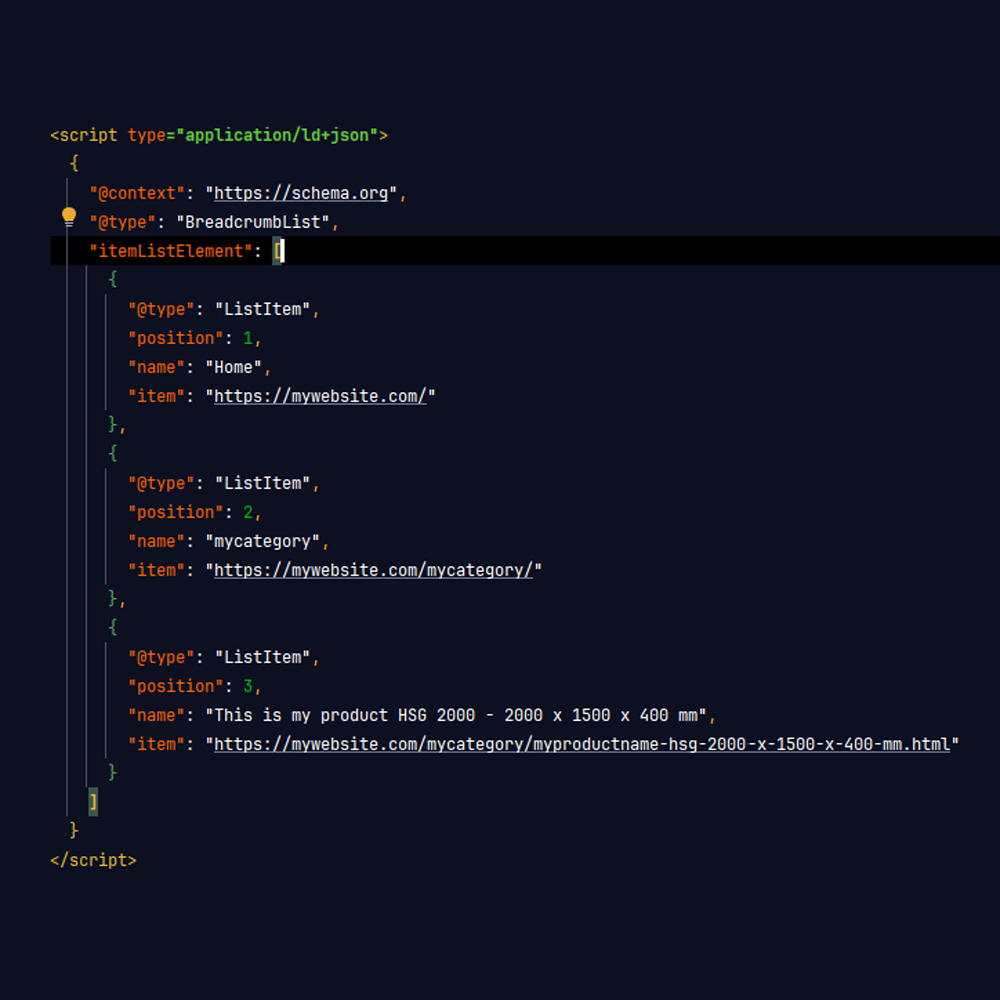
Task: Click the "@context" key
Action: click(x=137, y=193)
